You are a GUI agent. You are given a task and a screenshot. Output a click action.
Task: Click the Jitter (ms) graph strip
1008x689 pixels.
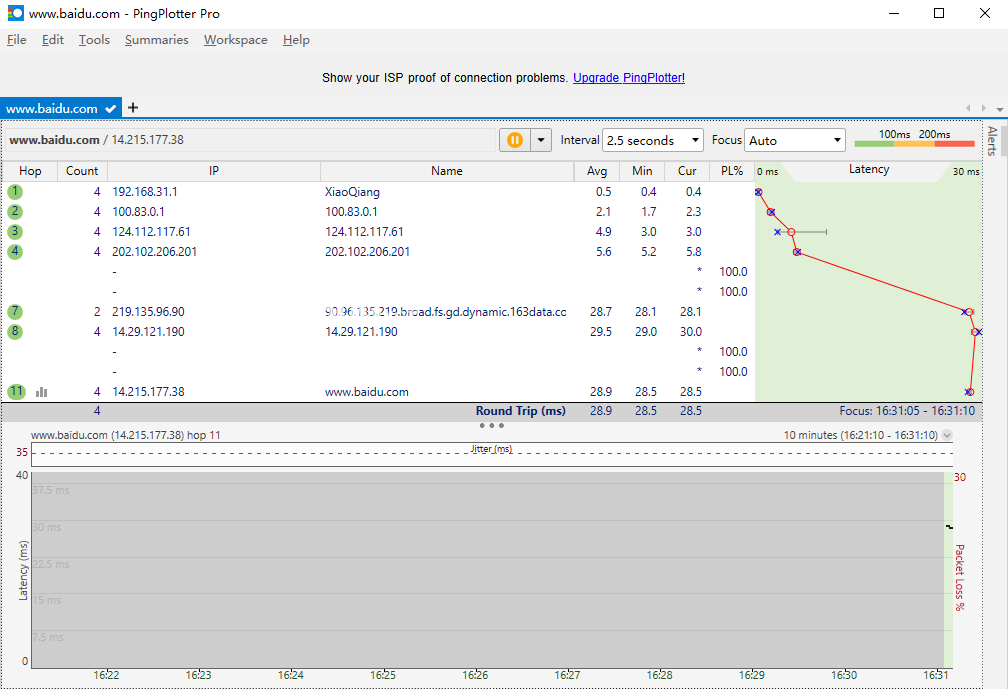(492, 454)
